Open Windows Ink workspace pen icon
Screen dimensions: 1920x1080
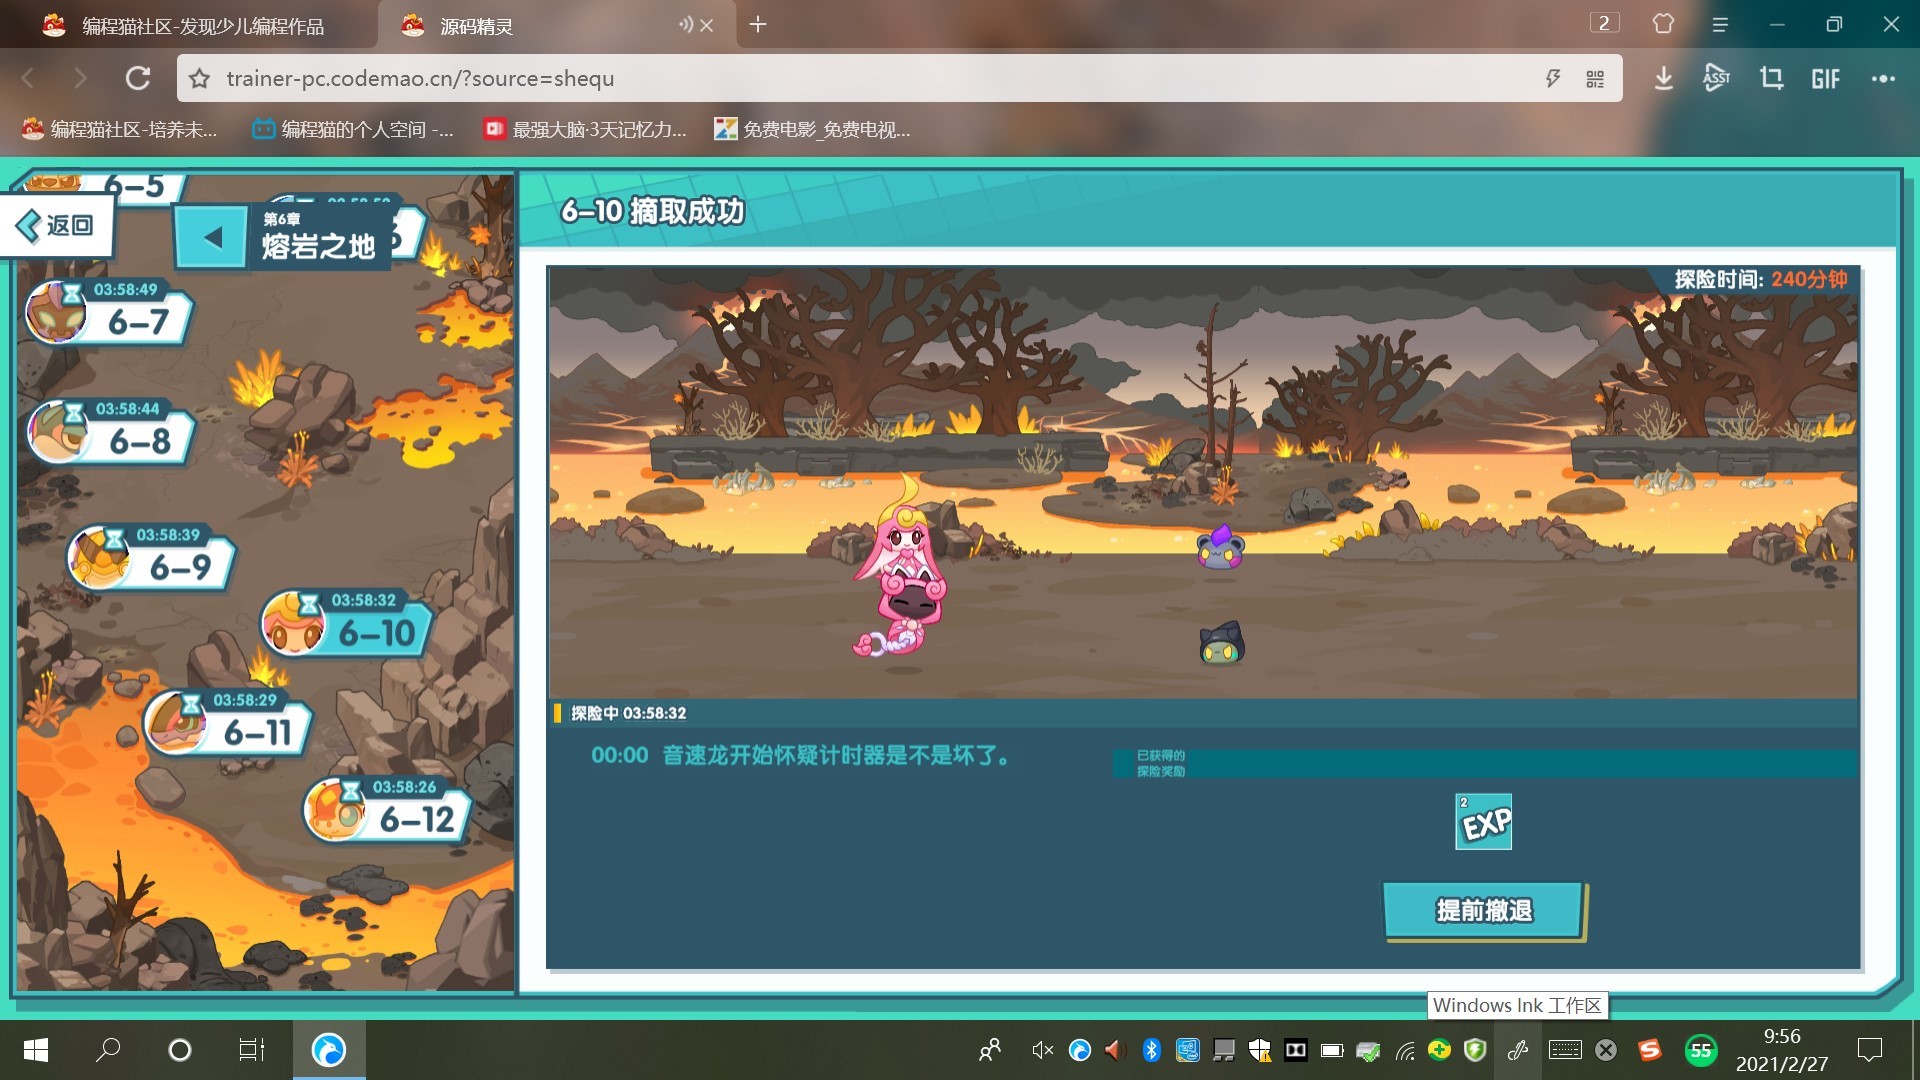point(1518,1050)
